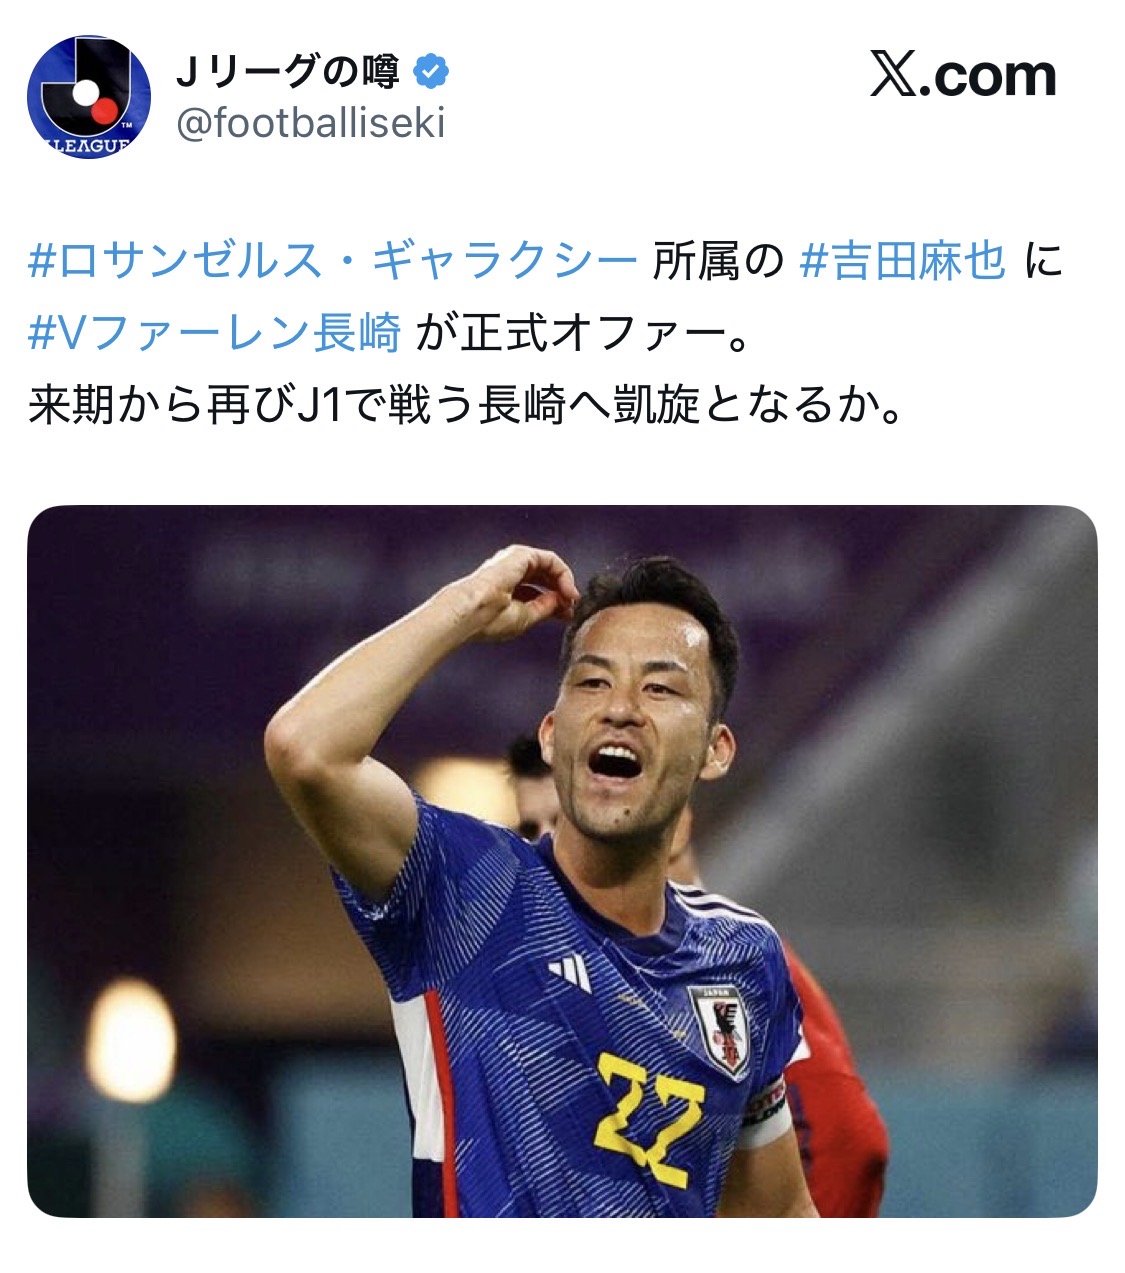1125x1273 pixels.
Task: Open hashtag #Vファーレン長崎
Action: [x=215, y=333]
